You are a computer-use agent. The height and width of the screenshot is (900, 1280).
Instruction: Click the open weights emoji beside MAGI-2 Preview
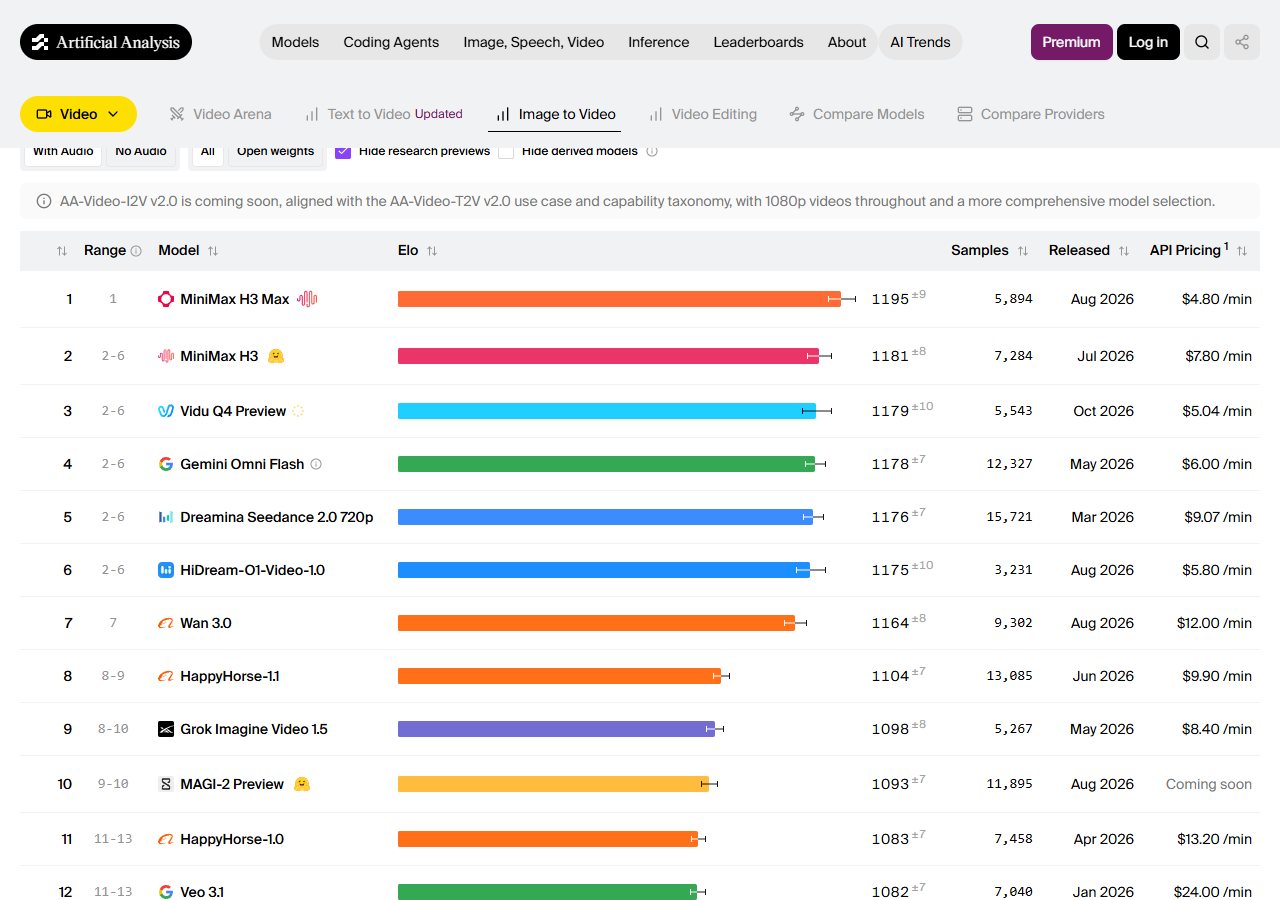click(x=302, y=784)
